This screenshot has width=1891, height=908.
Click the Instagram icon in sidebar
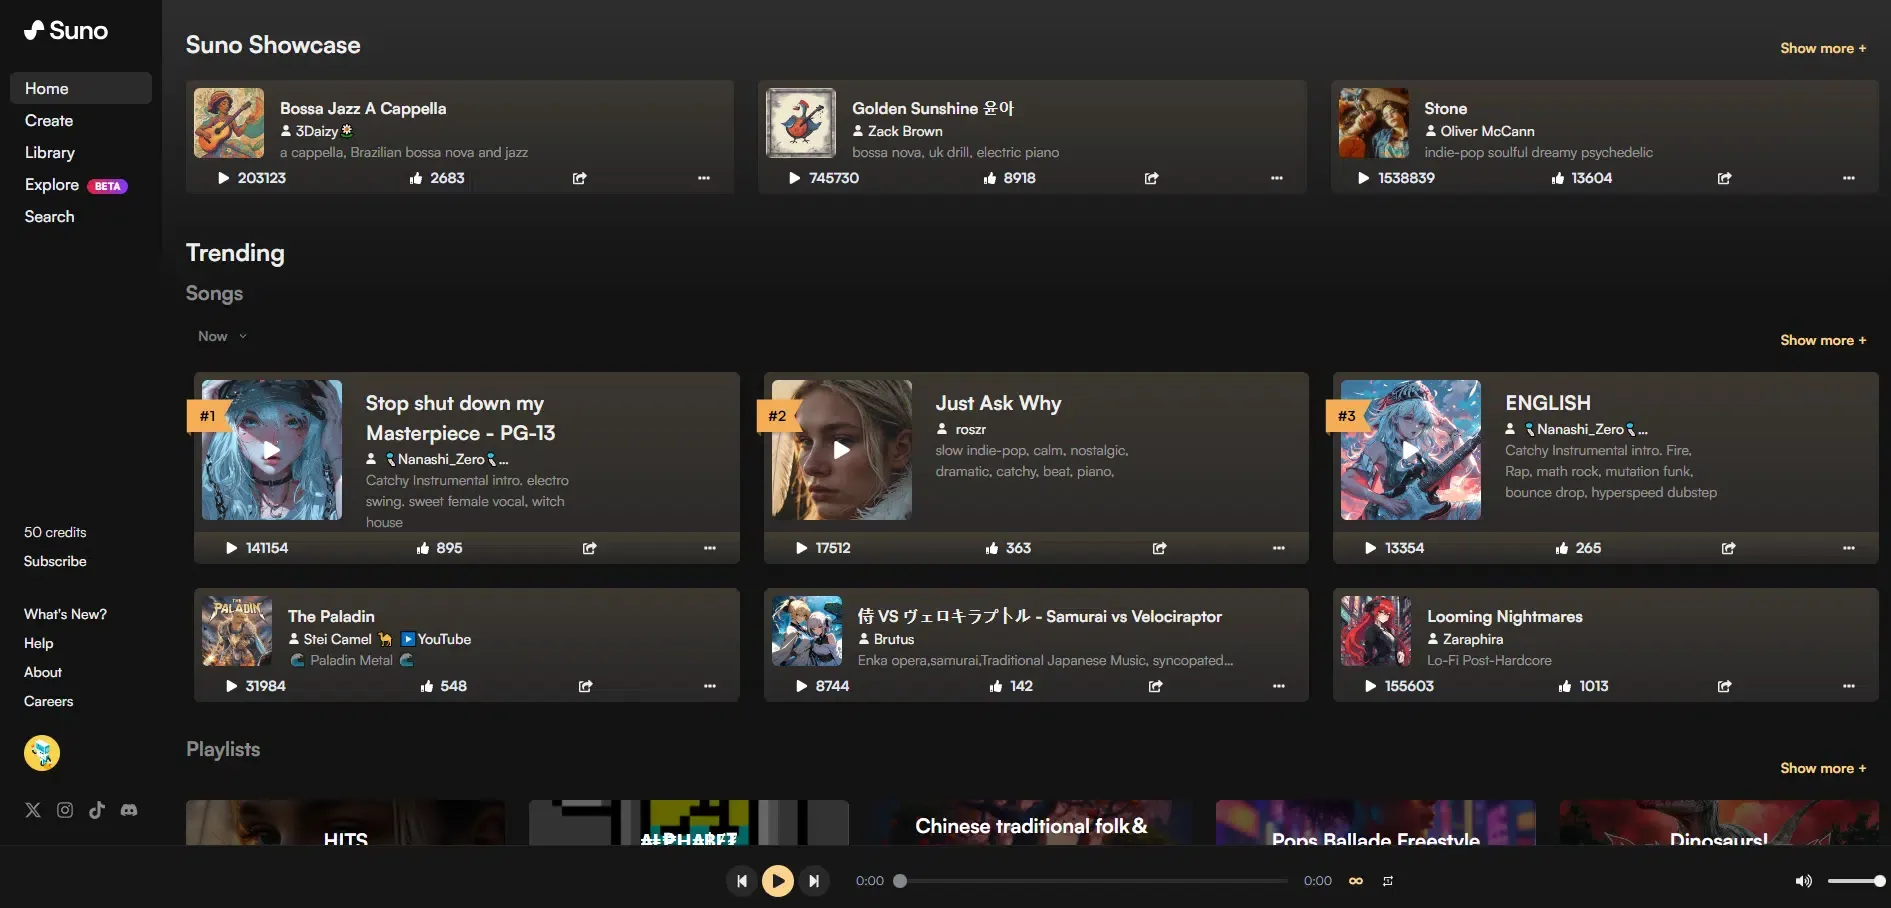click(x=65, y=810)
